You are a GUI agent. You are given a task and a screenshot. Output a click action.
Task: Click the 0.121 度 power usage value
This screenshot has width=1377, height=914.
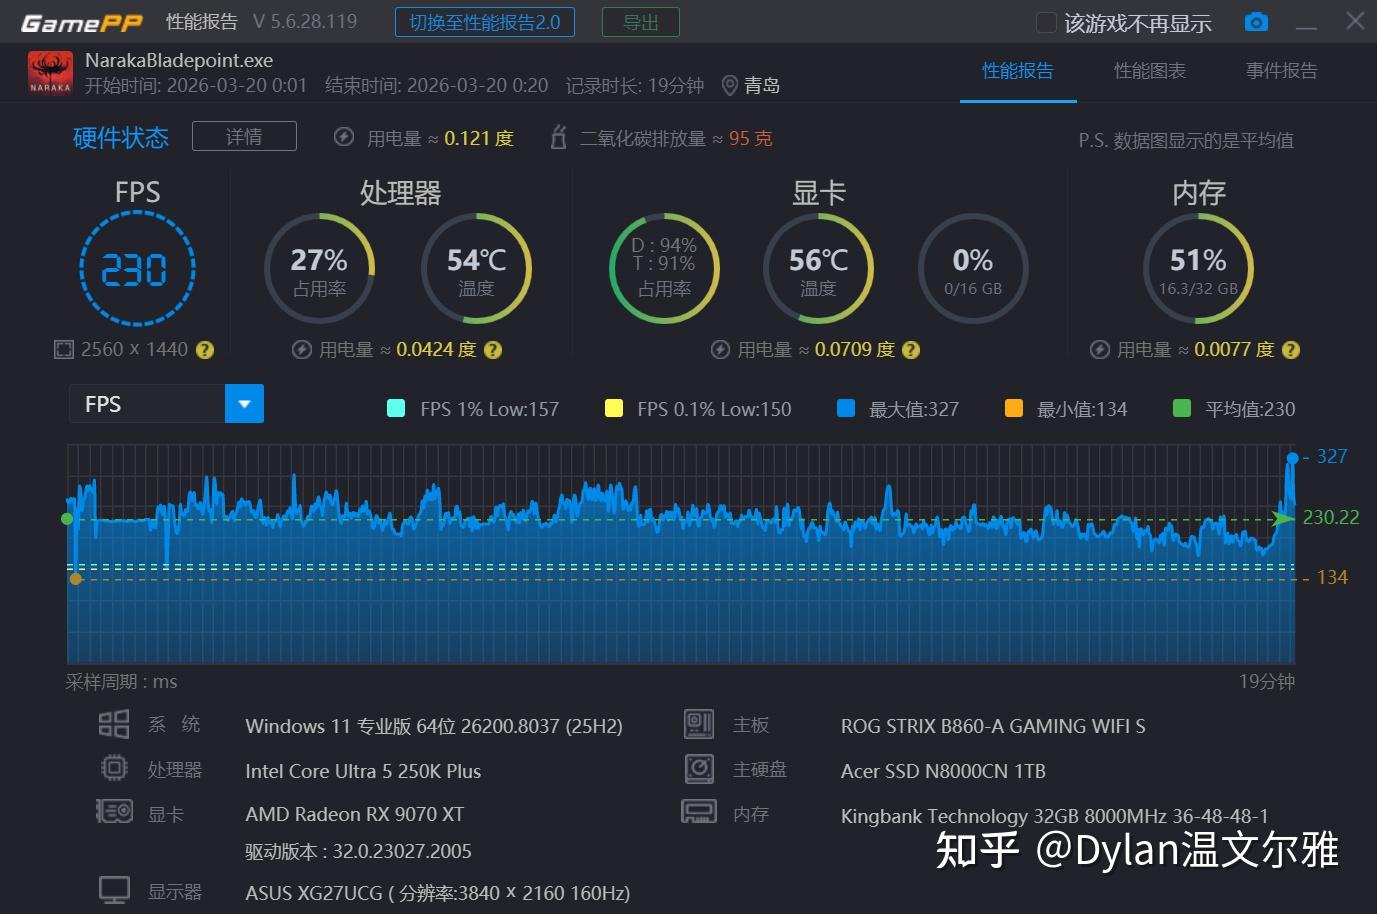tap(479, 138)
